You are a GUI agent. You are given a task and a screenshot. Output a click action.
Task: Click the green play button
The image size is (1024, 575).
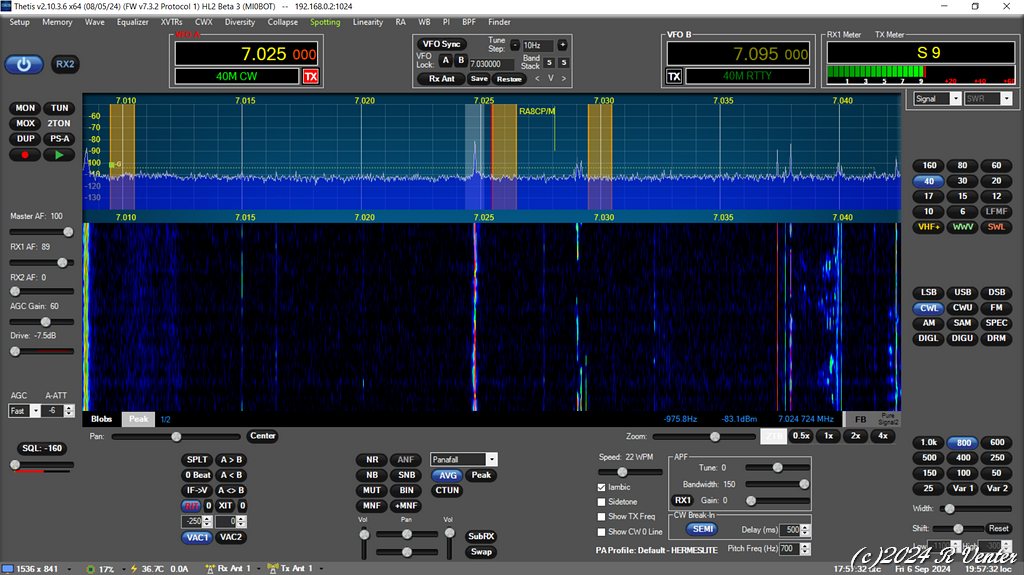click(x=60, y=155)
